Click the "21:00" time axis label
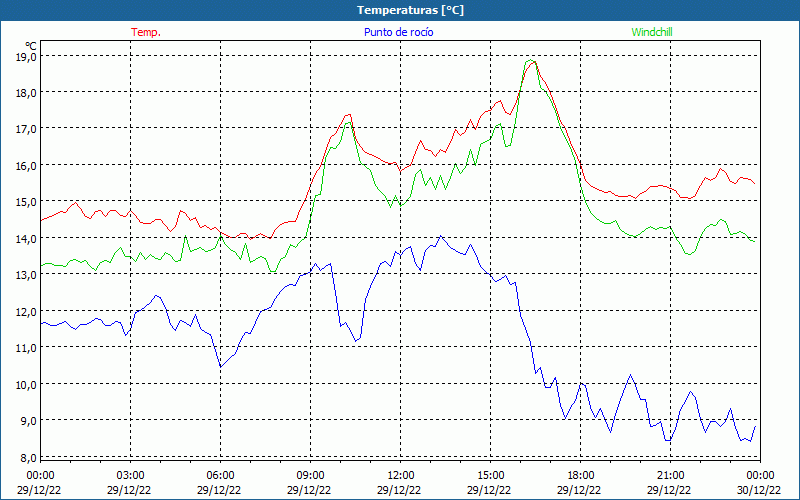 click(x=670, y=476)
